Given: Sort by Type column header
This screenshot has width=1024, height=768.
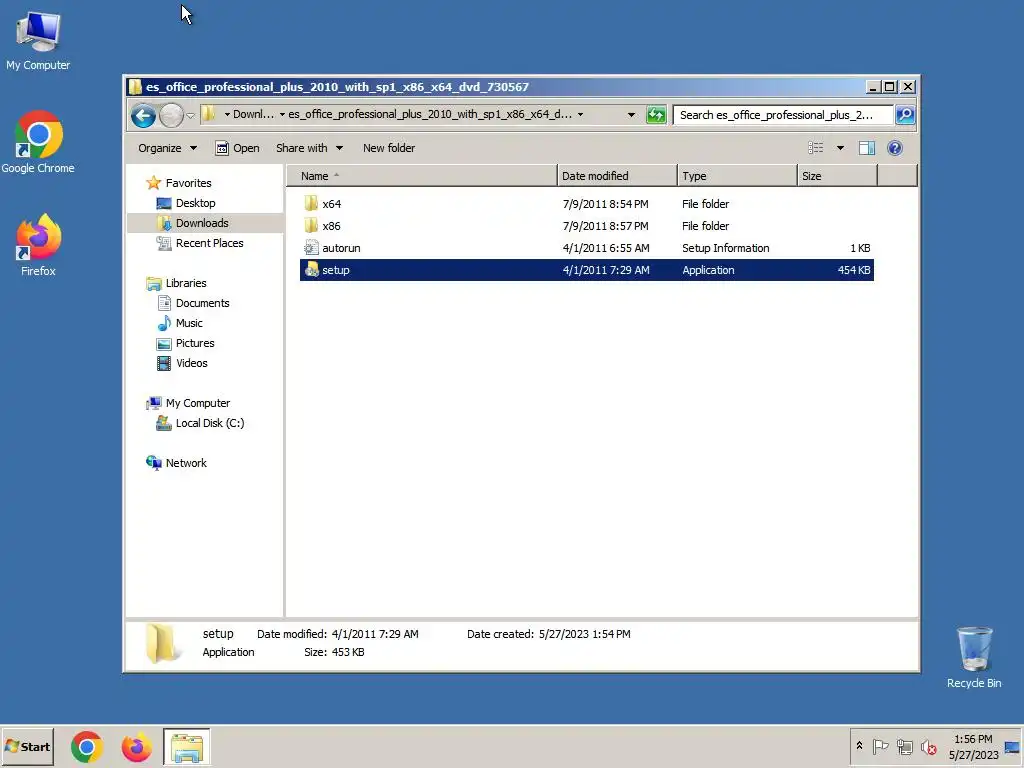Looking at the screenshot, I should coord(737,176).
